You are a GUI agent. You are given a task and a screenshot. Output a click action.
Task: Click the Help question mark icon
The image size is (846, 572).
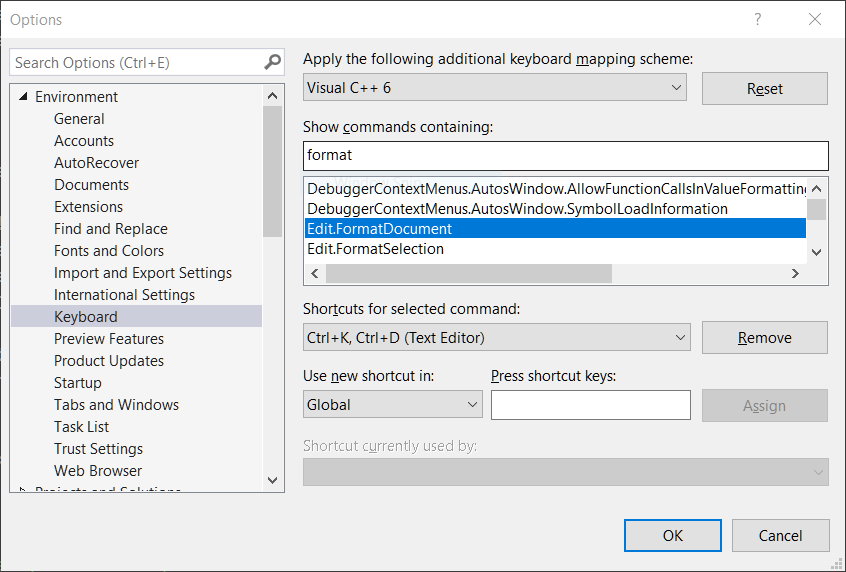tap(758, 19)
